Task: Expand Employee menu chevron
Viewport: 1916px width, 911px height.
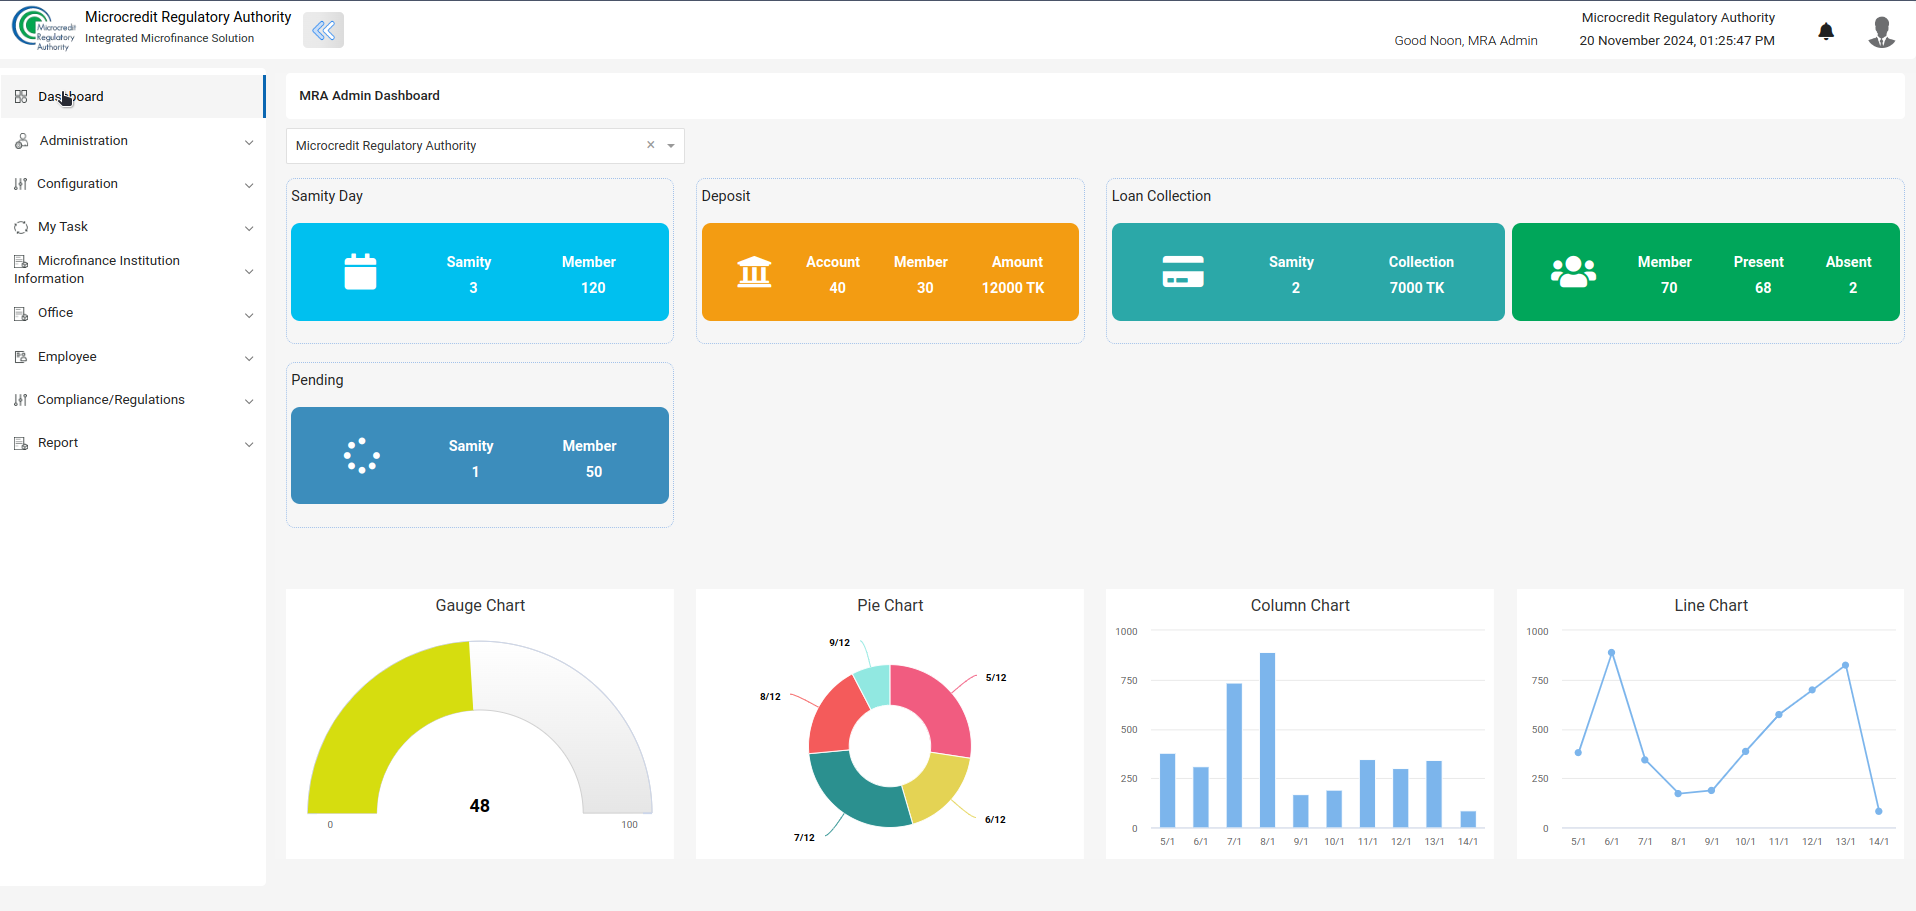Action: pos(249,358)
